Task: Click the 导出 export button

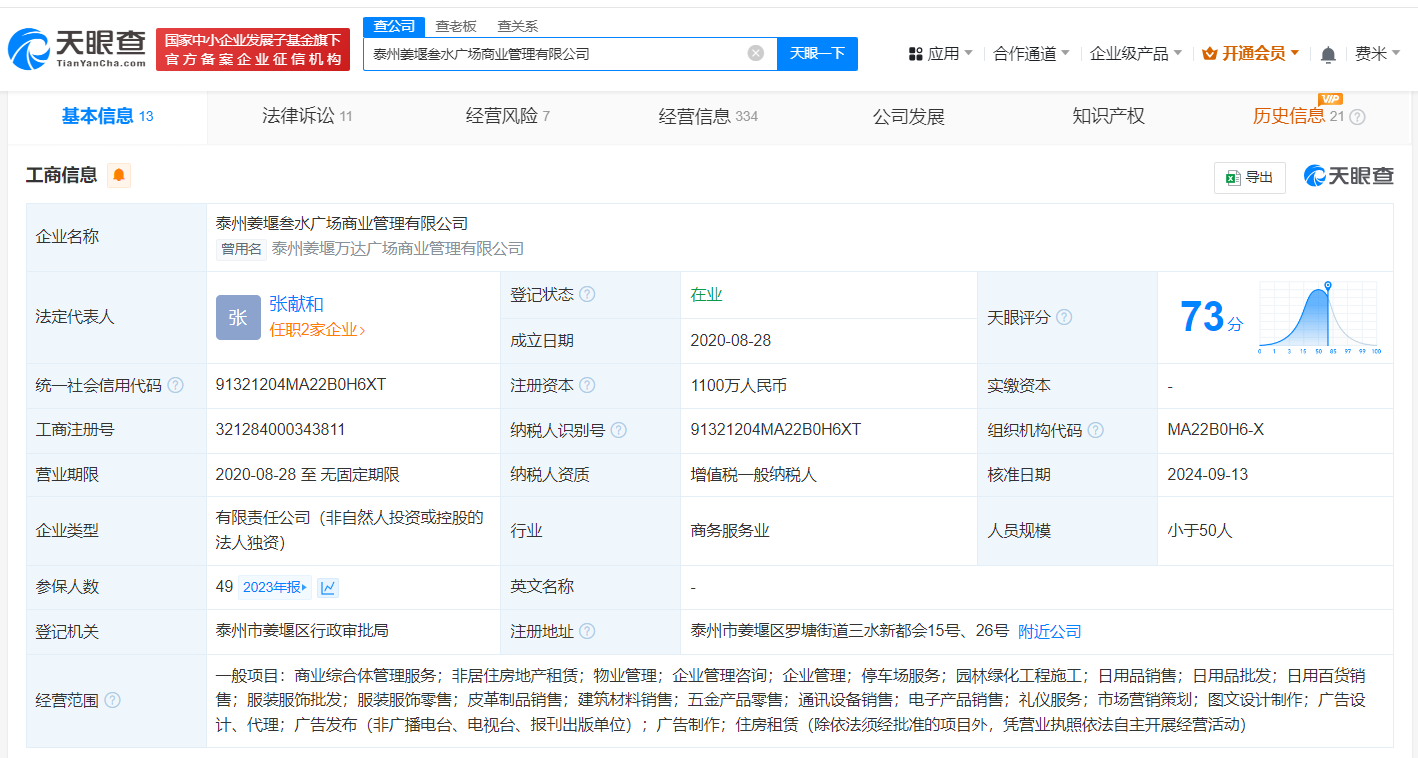Action: (1250, 176)
